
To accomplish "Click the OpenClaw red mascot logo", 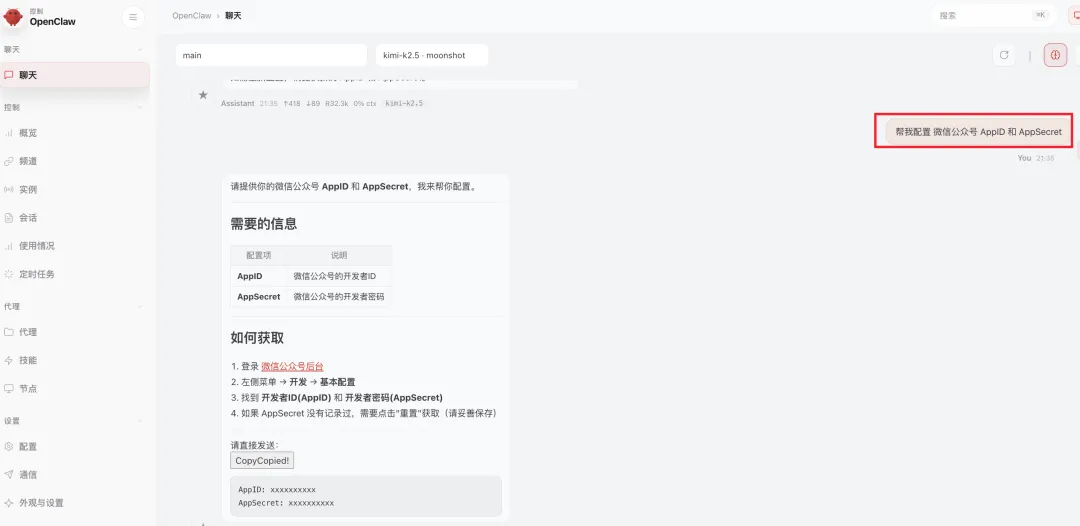I will 13,17.
